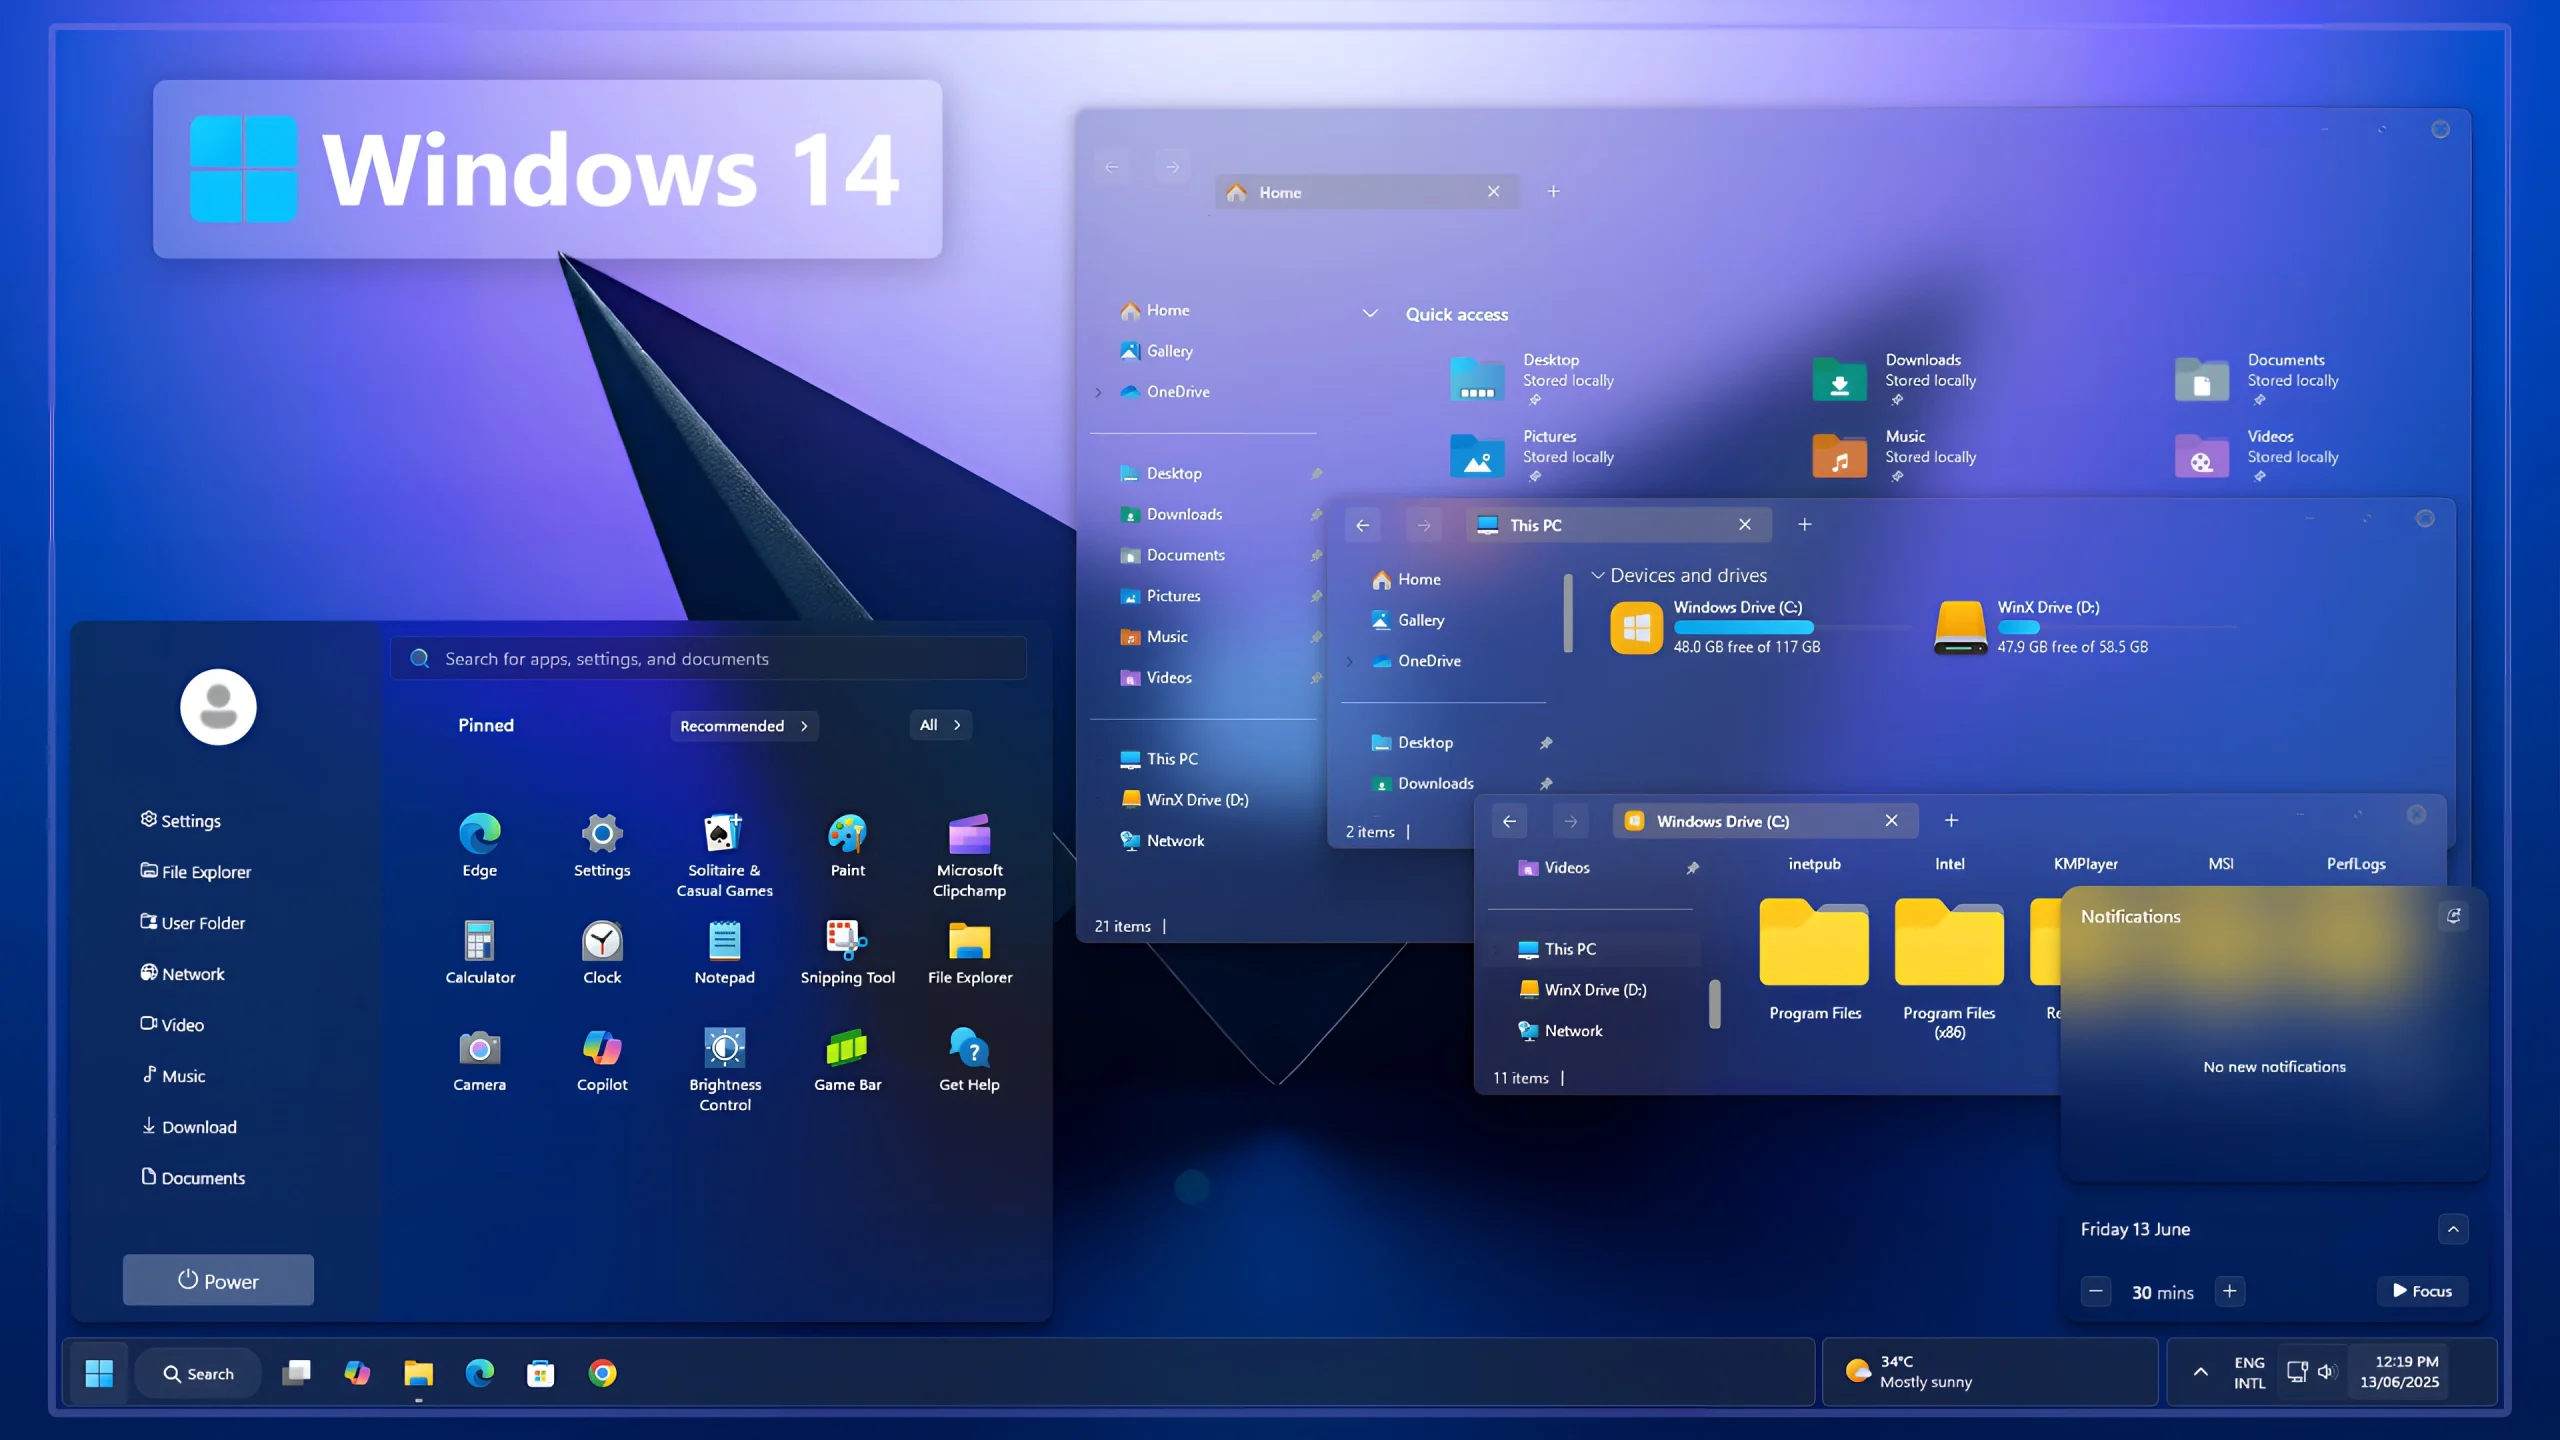Open Snipping Tool
Viewport: 2560px width, 1440px height.
(847, 952)
